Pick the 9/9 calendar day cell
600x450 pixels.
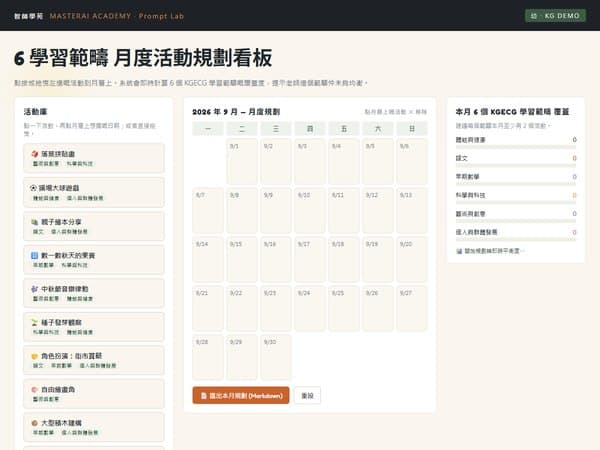click(x=276, y=210)
